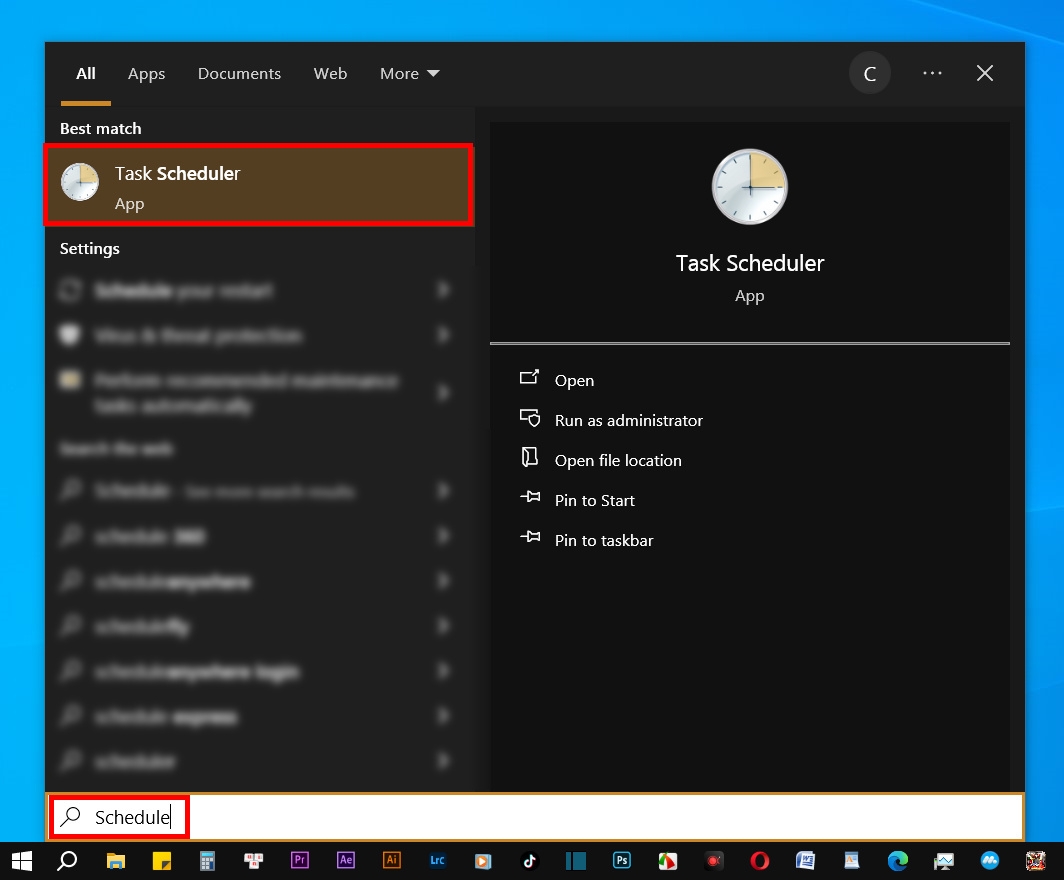Open TikTok from the taskbar

click(529, 861)
